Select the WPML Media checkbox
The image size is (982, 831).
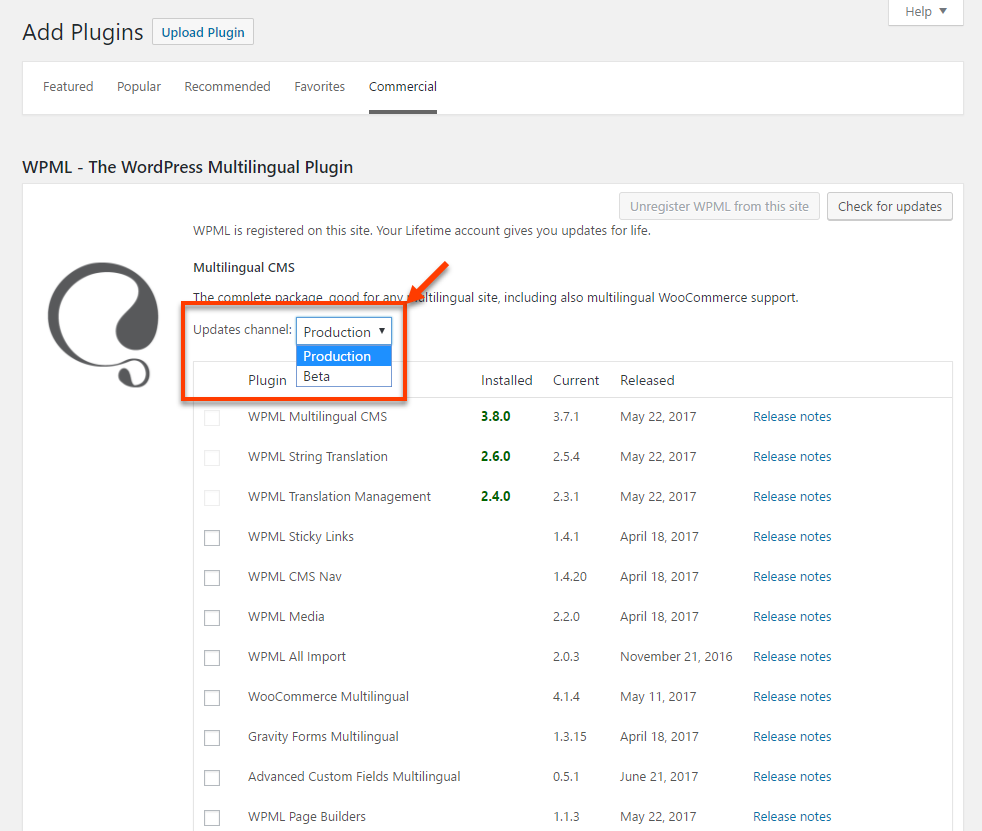click(212, 617)
